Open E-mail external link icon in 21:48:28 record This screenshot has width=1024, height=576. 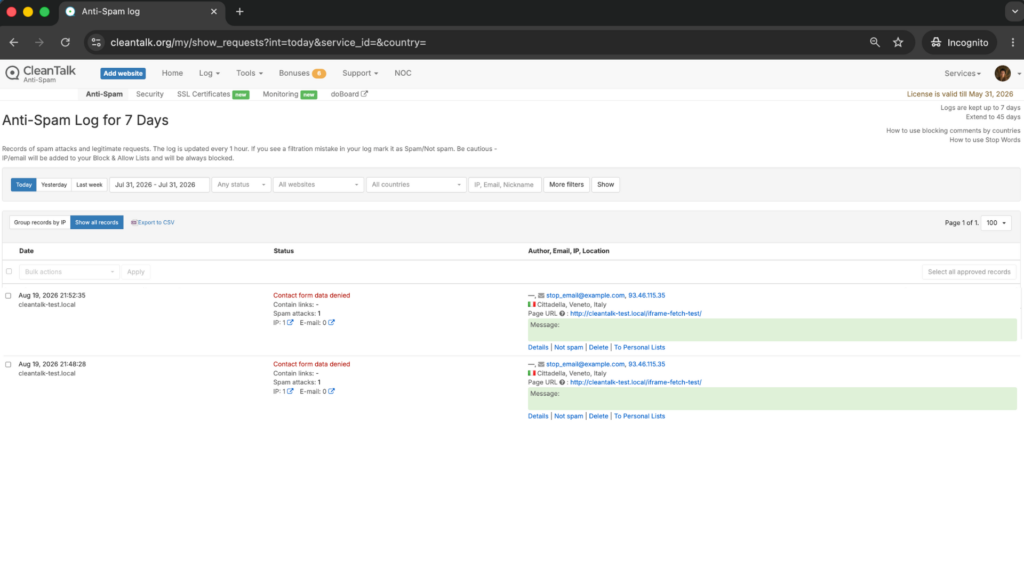coord(331,391)
